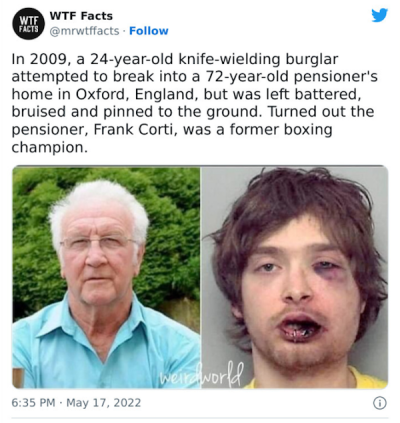Open the 6:35 PM timestamp link

(x=33, y=403)
